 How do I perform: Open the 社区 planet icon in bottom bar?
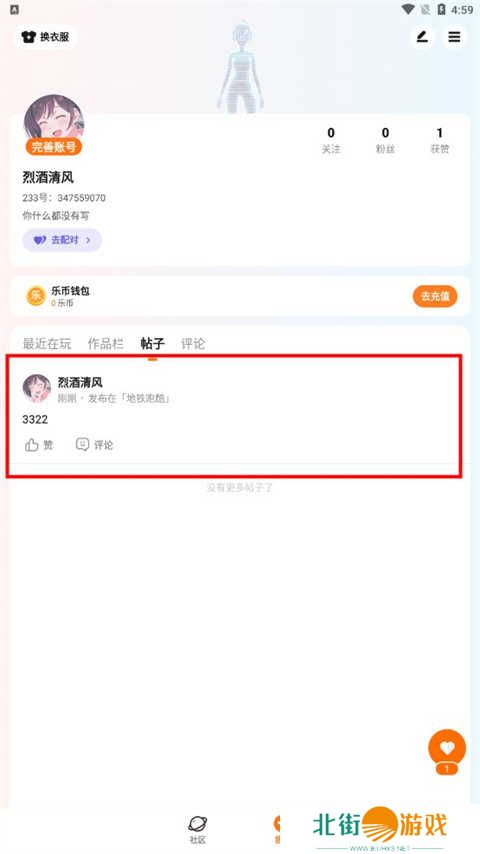pos(197,824)
